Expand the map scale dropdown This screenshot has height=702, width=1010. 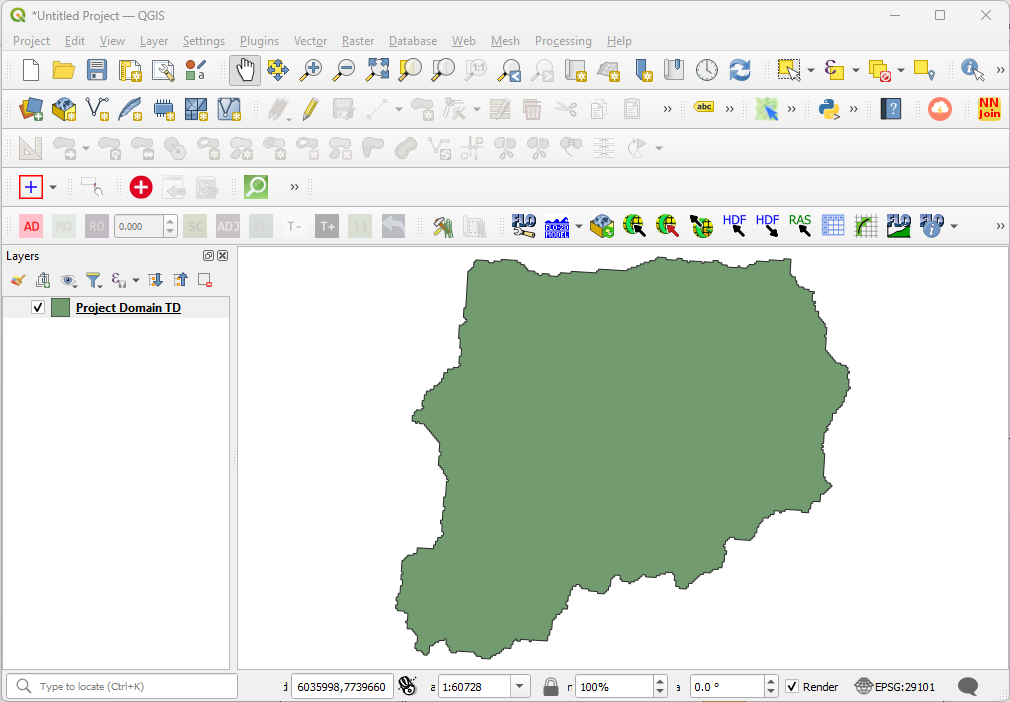tap(520, 687)
